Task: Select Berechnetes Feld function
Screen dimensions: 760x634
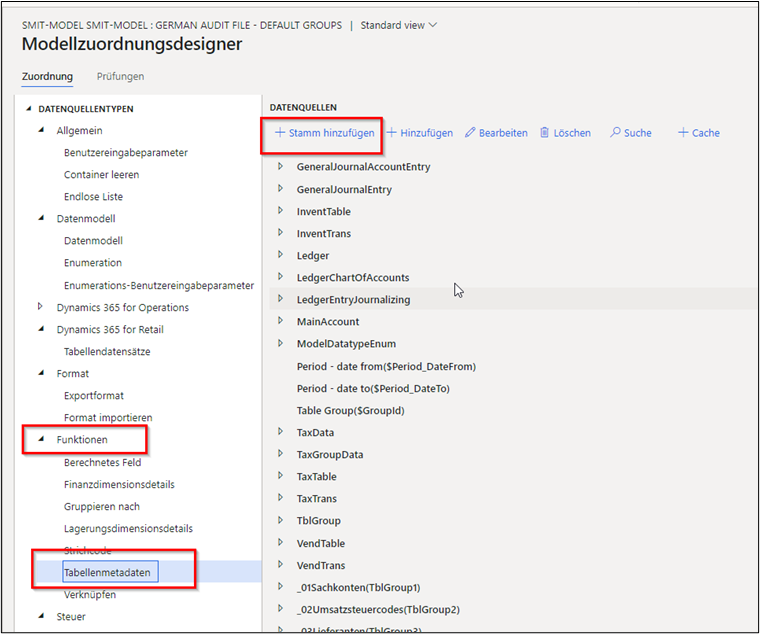Action: 102,462
